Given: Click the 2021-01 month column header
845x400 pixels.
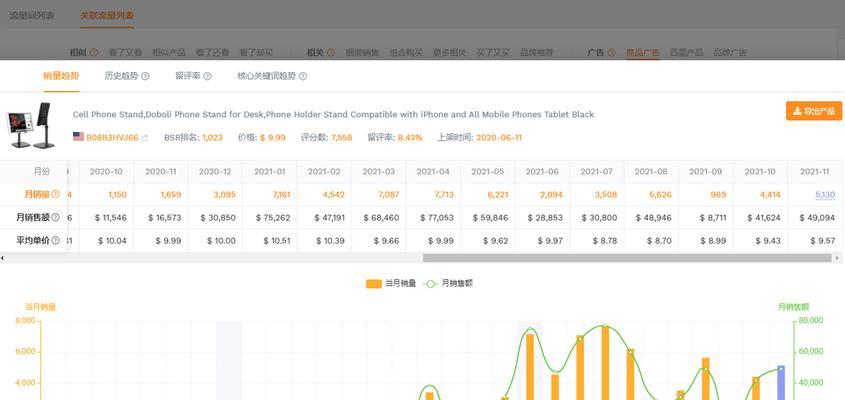Looking at the screenshot, I should click(x=269, y=171).
